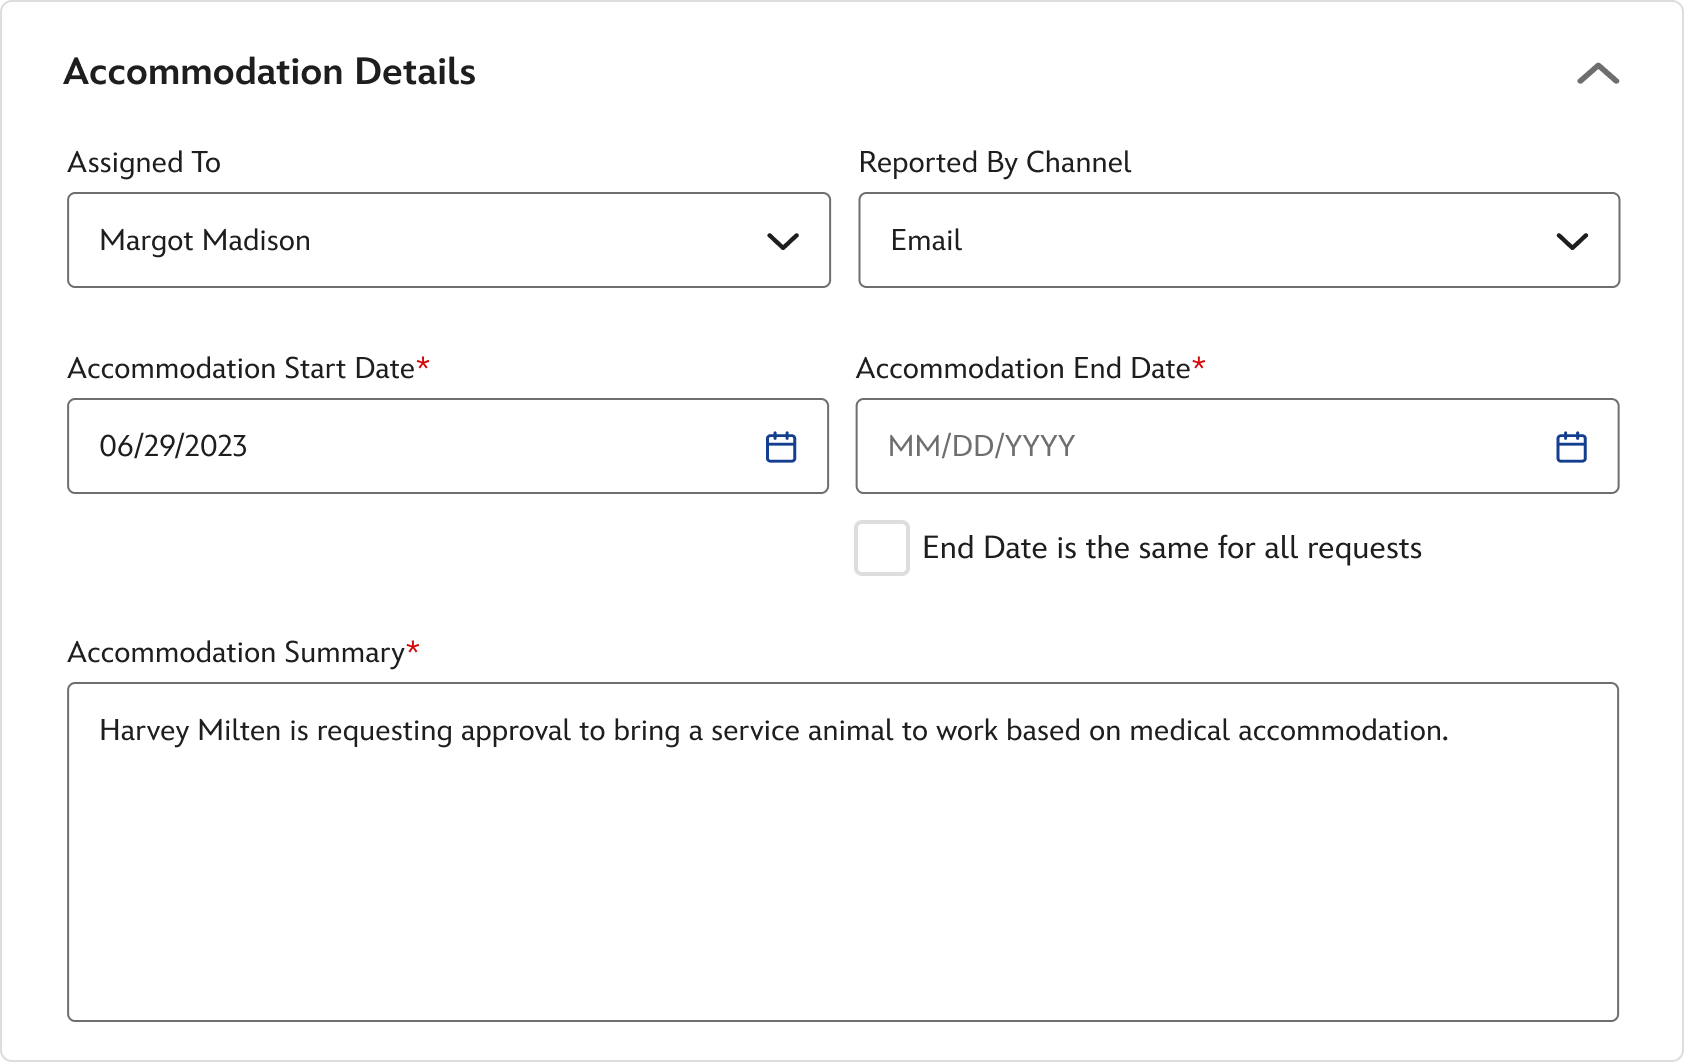1684x1062 pixels.
Task: Check End Date same for all requests
Action: pyautogui.click(x=882, y=548)
